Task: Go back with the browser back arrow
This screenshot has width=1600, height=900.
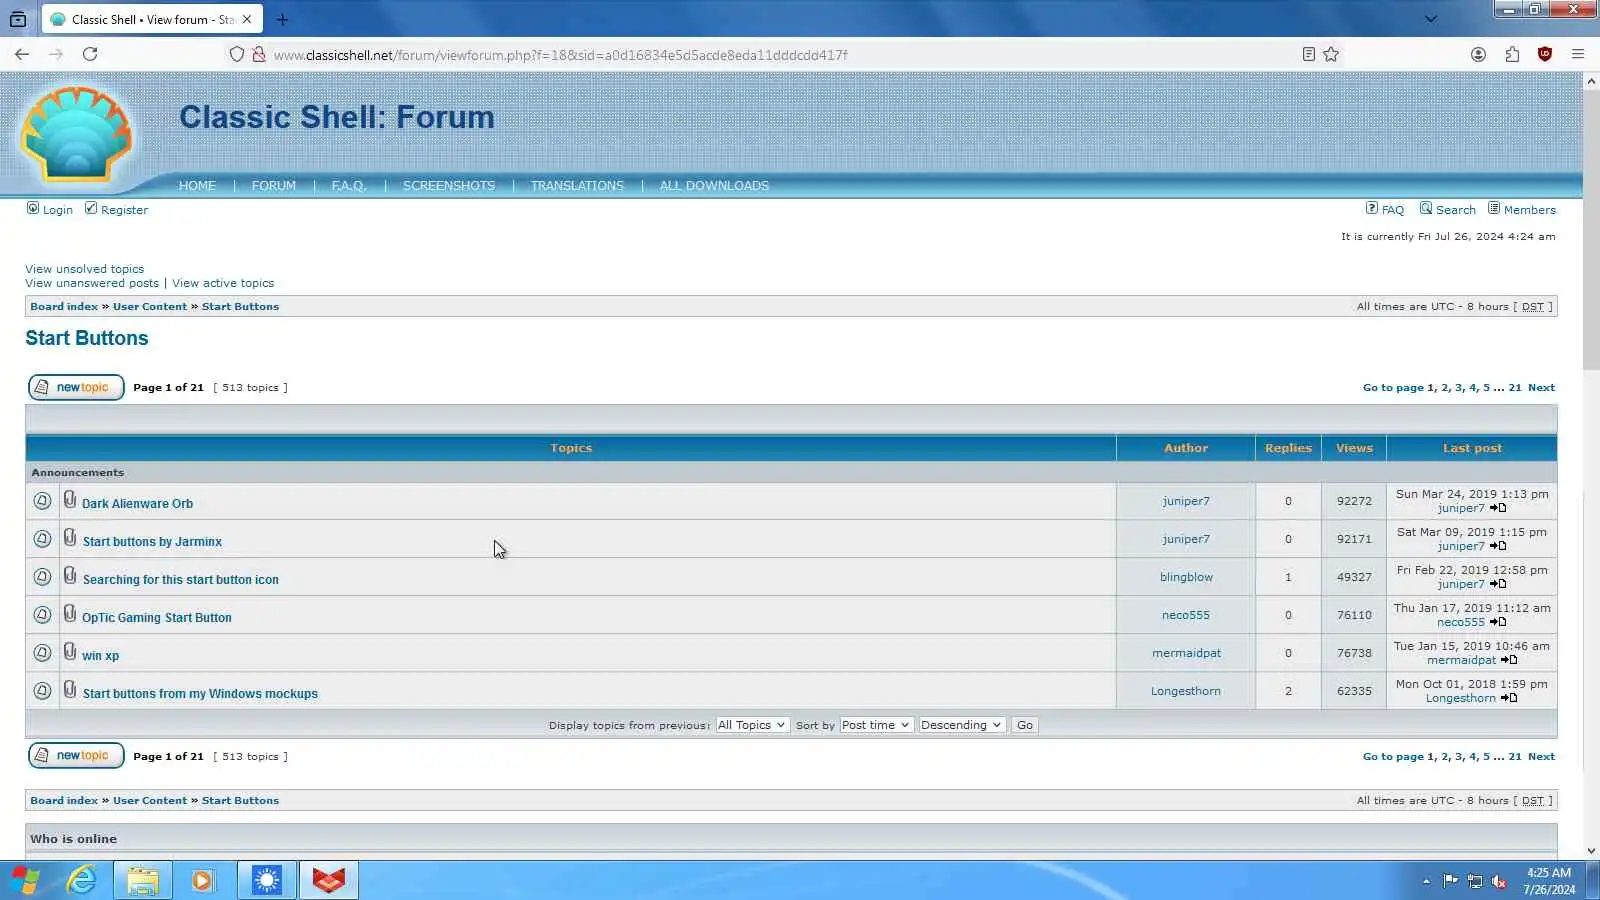Action: pos(22,54)
